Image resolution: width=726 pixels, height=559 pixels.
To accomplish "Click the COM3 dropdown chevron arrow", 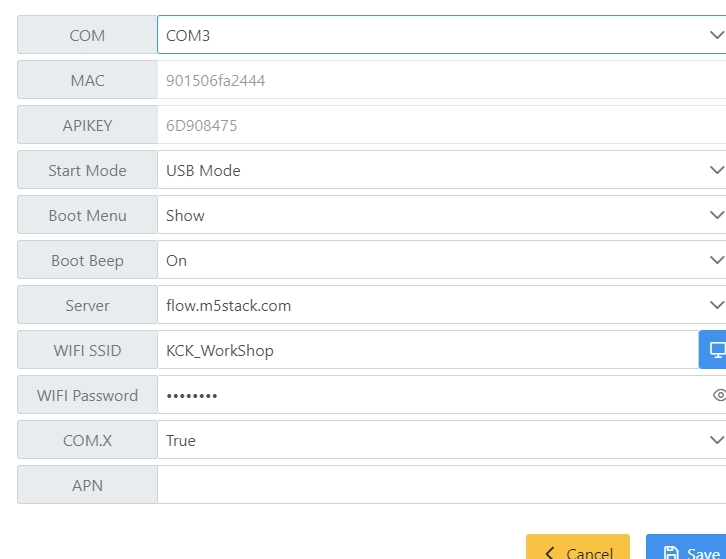I will click(716, 35).
